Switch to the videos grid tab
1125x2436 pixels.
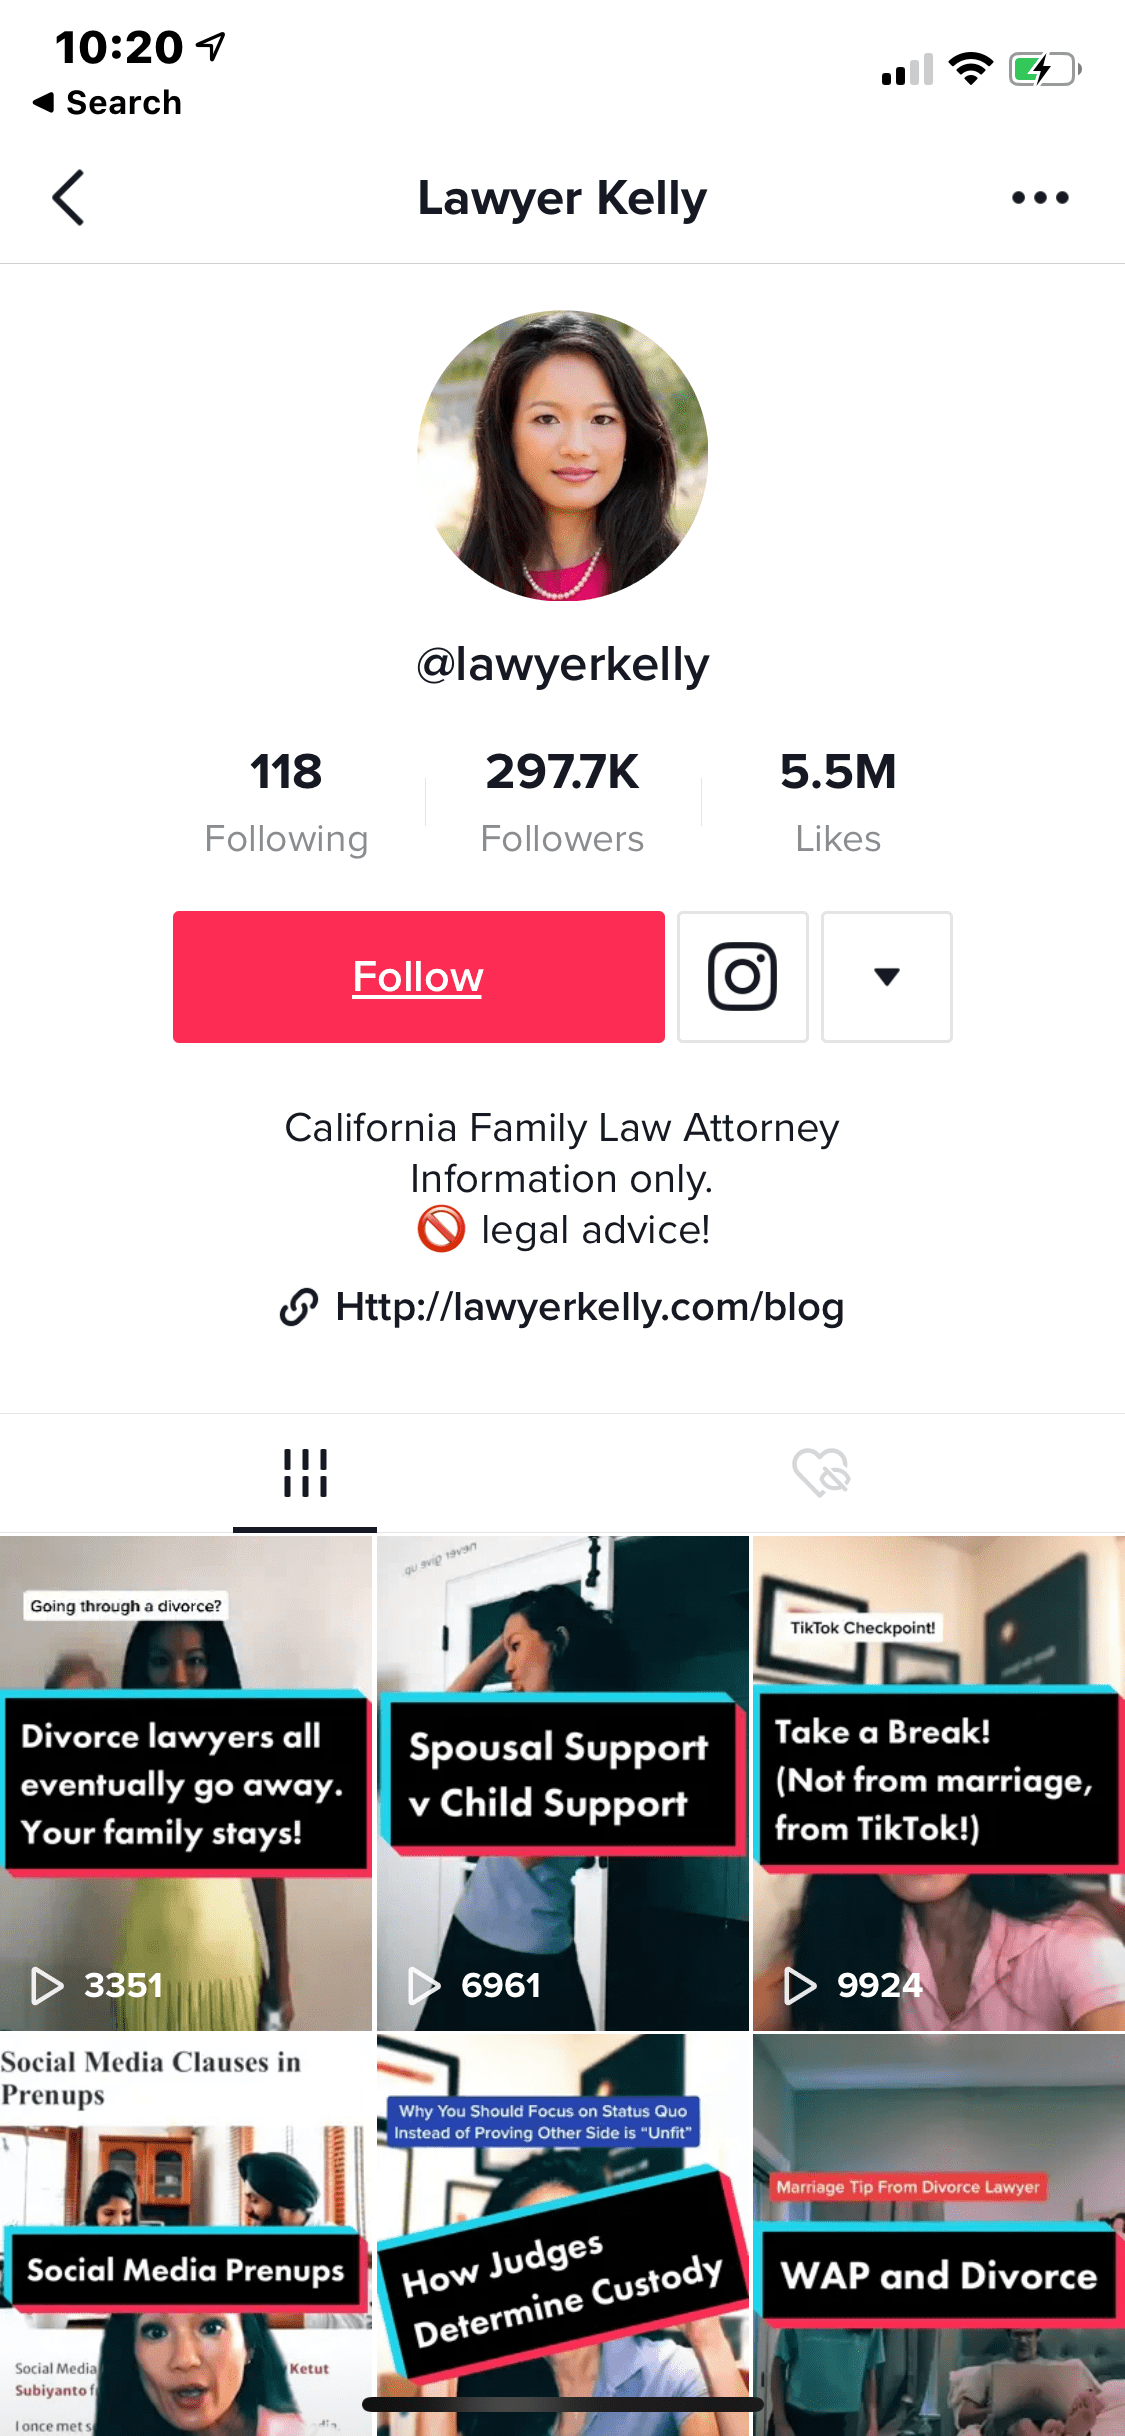(305, 1473)
